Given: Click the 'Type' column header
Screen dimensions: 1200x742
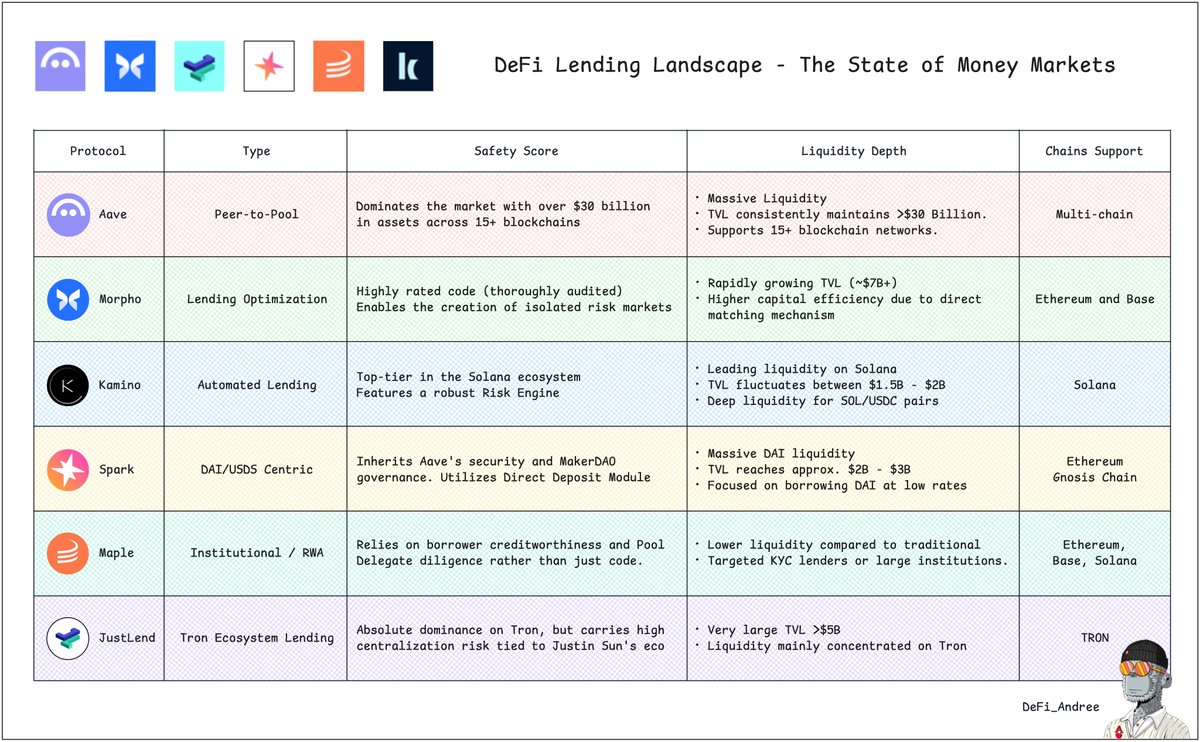Looking at the screenshot, I should [x=256, y=151].
